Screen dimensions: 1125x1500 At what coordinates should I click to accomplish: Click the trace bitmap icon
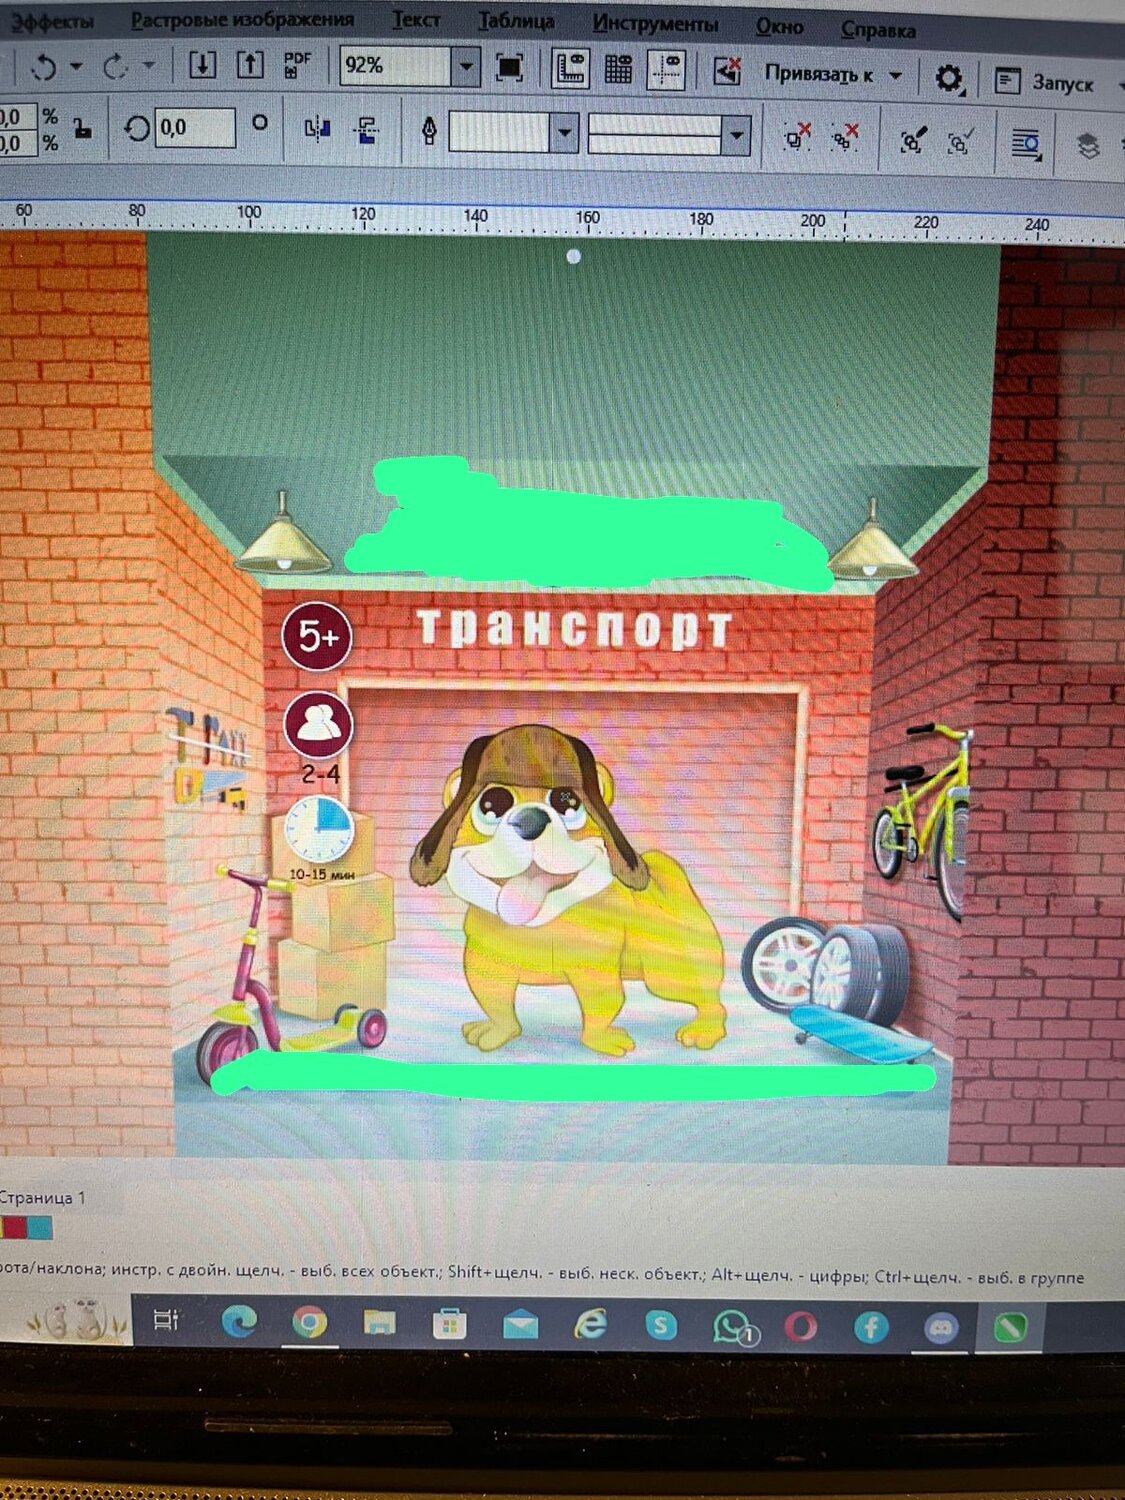pos(960,142)
